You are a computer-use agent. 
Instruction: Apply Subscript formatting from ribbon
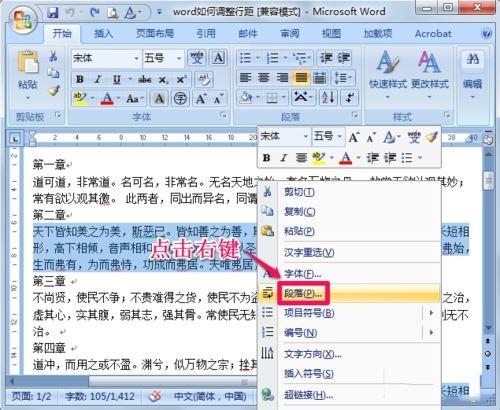pyautogui.click(x=163, y=80)
